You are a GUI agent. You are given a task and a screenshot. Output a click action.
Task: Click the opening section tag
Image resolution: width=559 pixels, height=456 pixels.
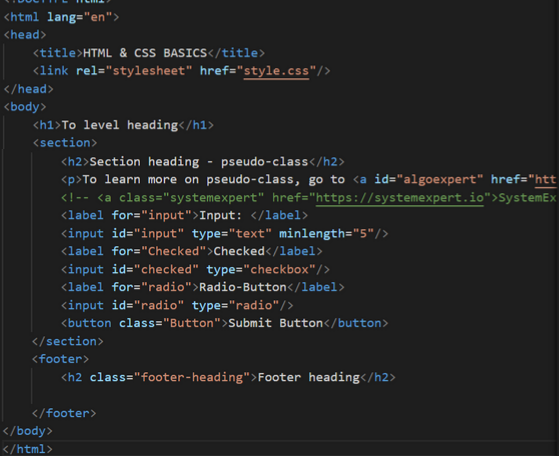point(65,143)
